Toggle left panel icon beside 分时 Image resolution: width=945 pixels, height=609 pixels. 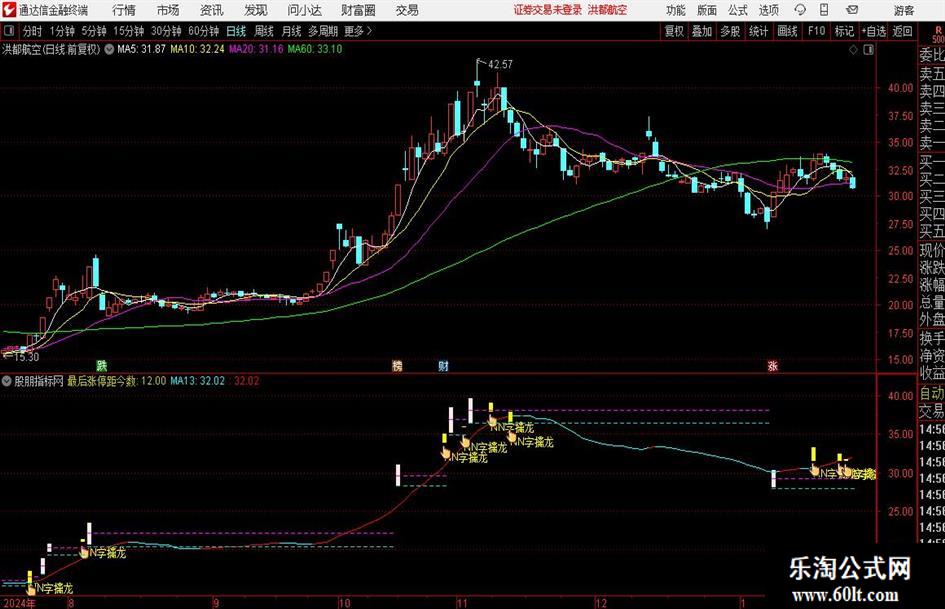coord(9,31)
